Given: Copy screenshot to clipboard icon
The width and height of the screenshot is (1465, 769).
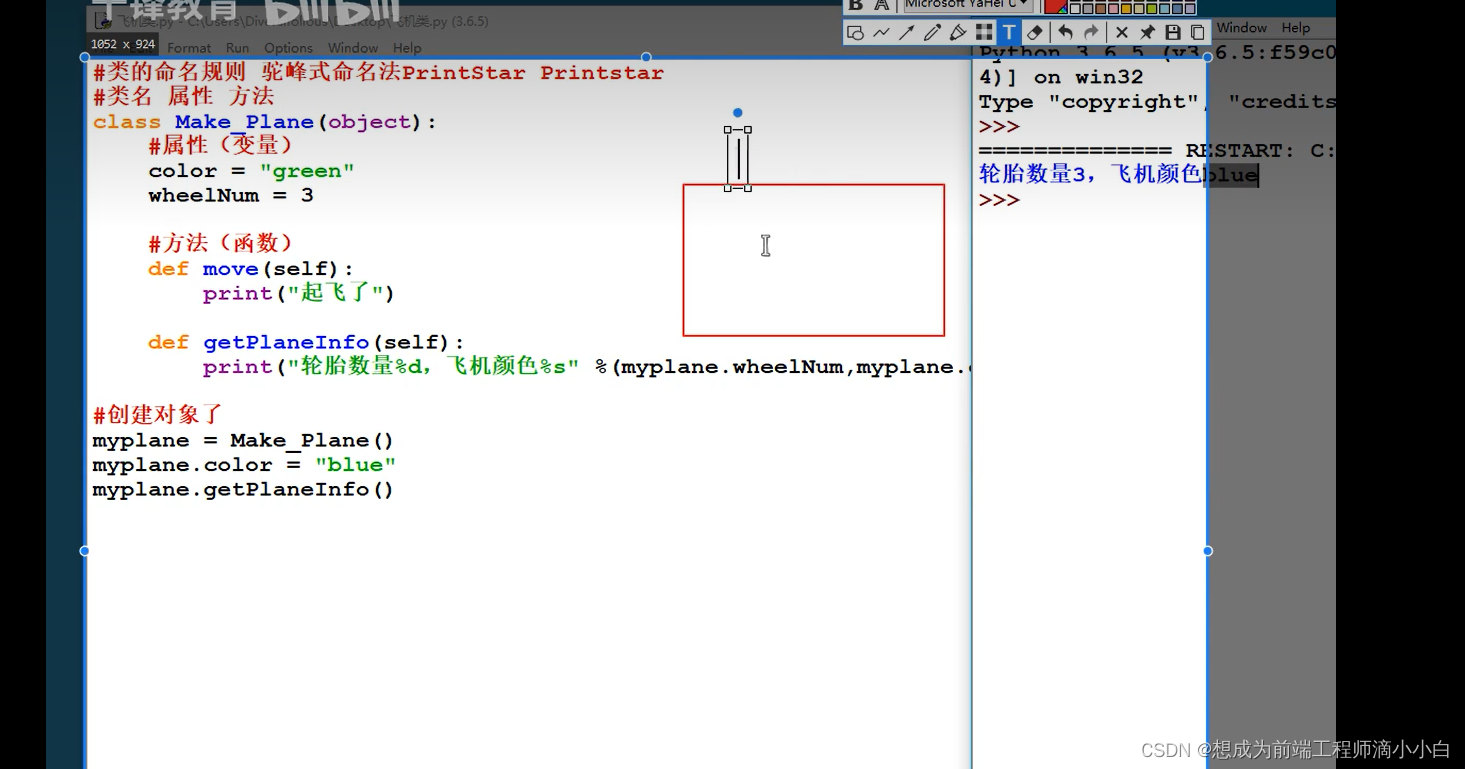Looking at the screenshot, I should point(1197,33).
